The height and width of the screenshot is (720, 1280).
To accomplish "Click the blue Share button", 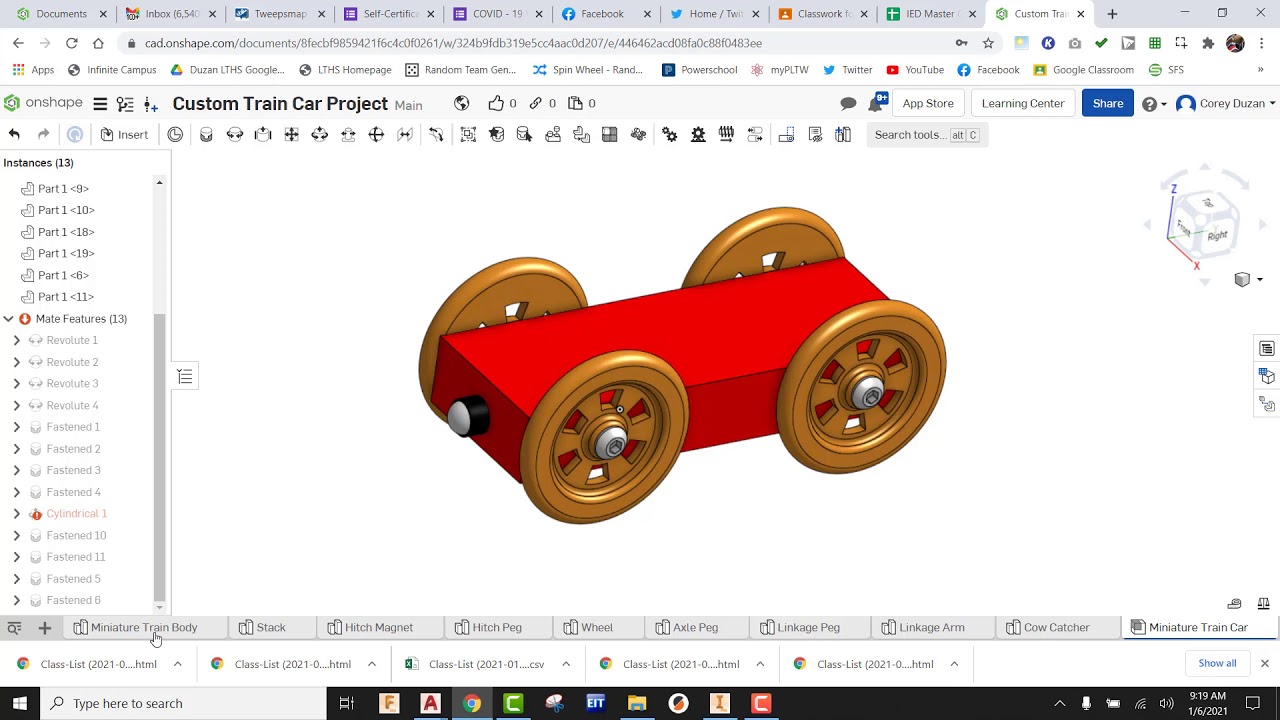I will [x=1108, y=104].
